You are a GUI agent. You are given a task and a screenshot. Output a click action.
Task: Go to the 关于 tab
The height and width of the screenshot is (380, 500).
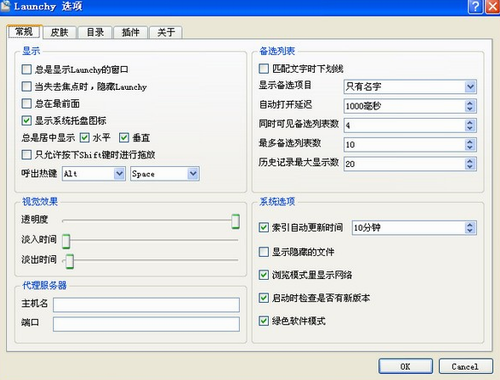[166, 32]
